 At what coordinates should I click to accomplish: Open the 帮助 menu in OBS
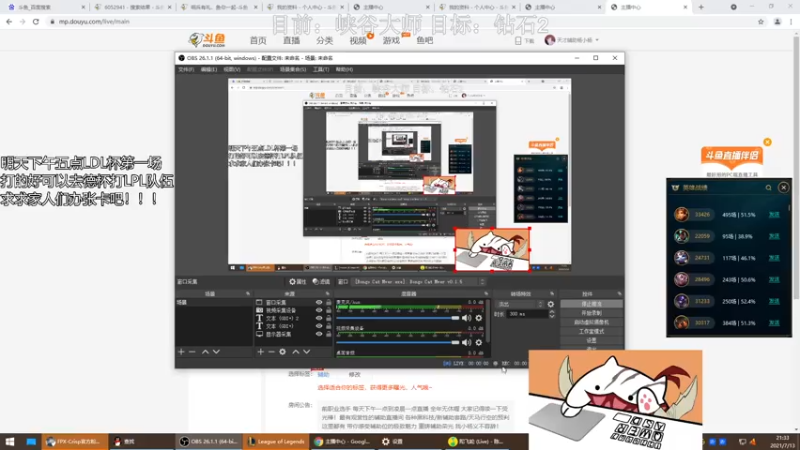[x=344, y=69]
